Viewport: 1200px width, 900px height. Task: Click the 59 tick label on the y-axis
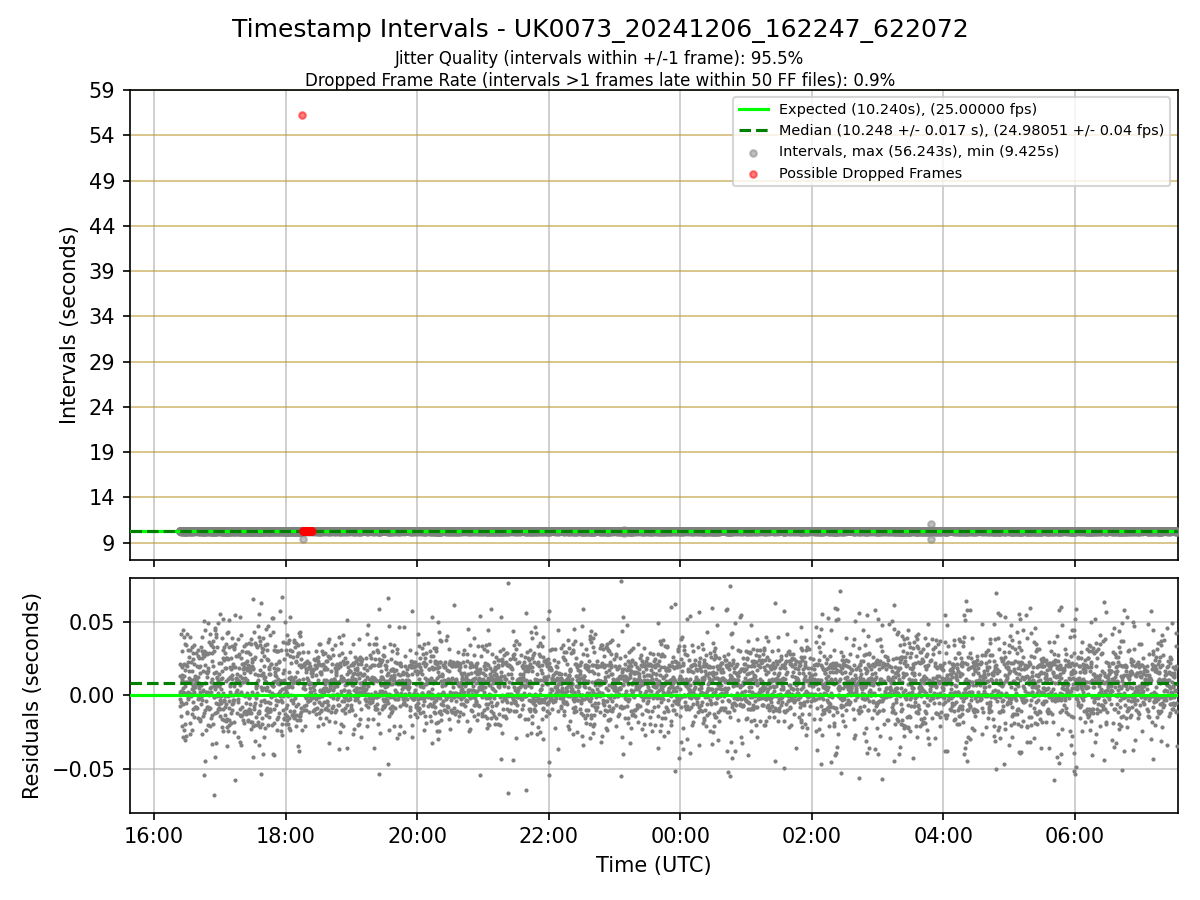pyautogui.click(x=104, y=91)
